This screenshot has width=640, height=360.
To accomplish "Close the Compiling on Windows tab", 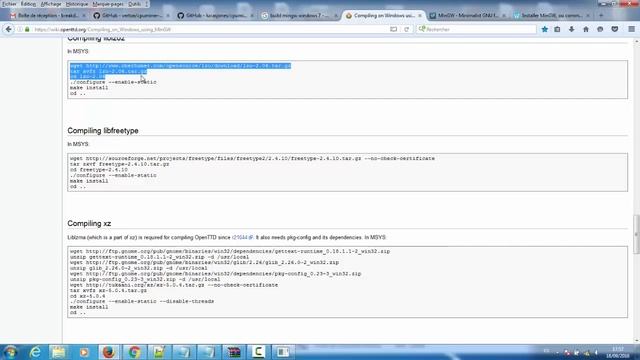I will (420, 16).
